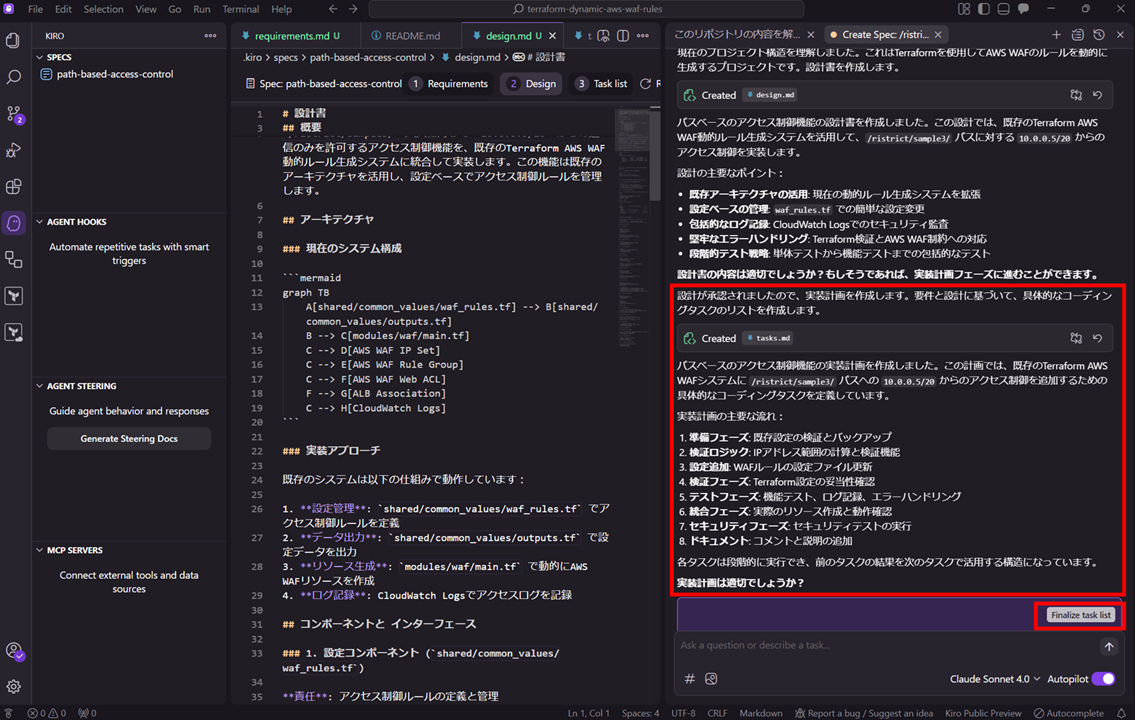
Task: Click Generate Steering Docs button
Action: 129,439
